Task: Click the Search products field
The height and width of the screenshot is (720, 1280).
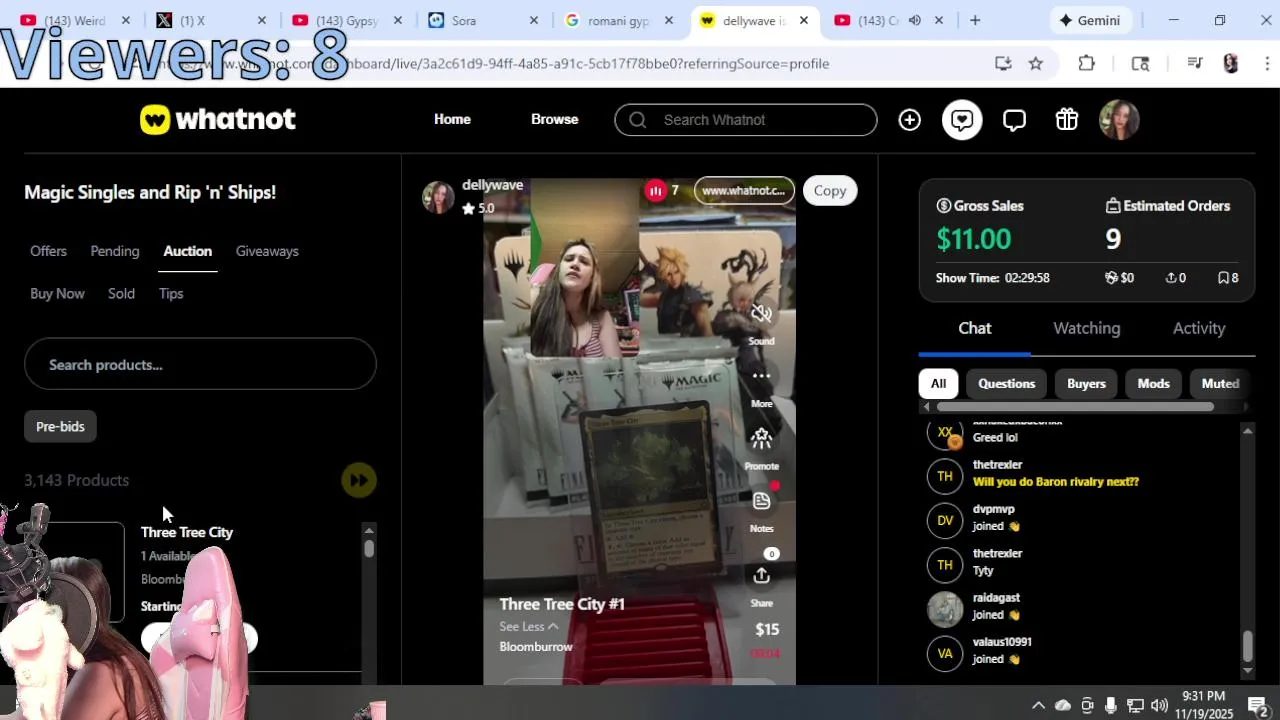Action: [200, 364]
